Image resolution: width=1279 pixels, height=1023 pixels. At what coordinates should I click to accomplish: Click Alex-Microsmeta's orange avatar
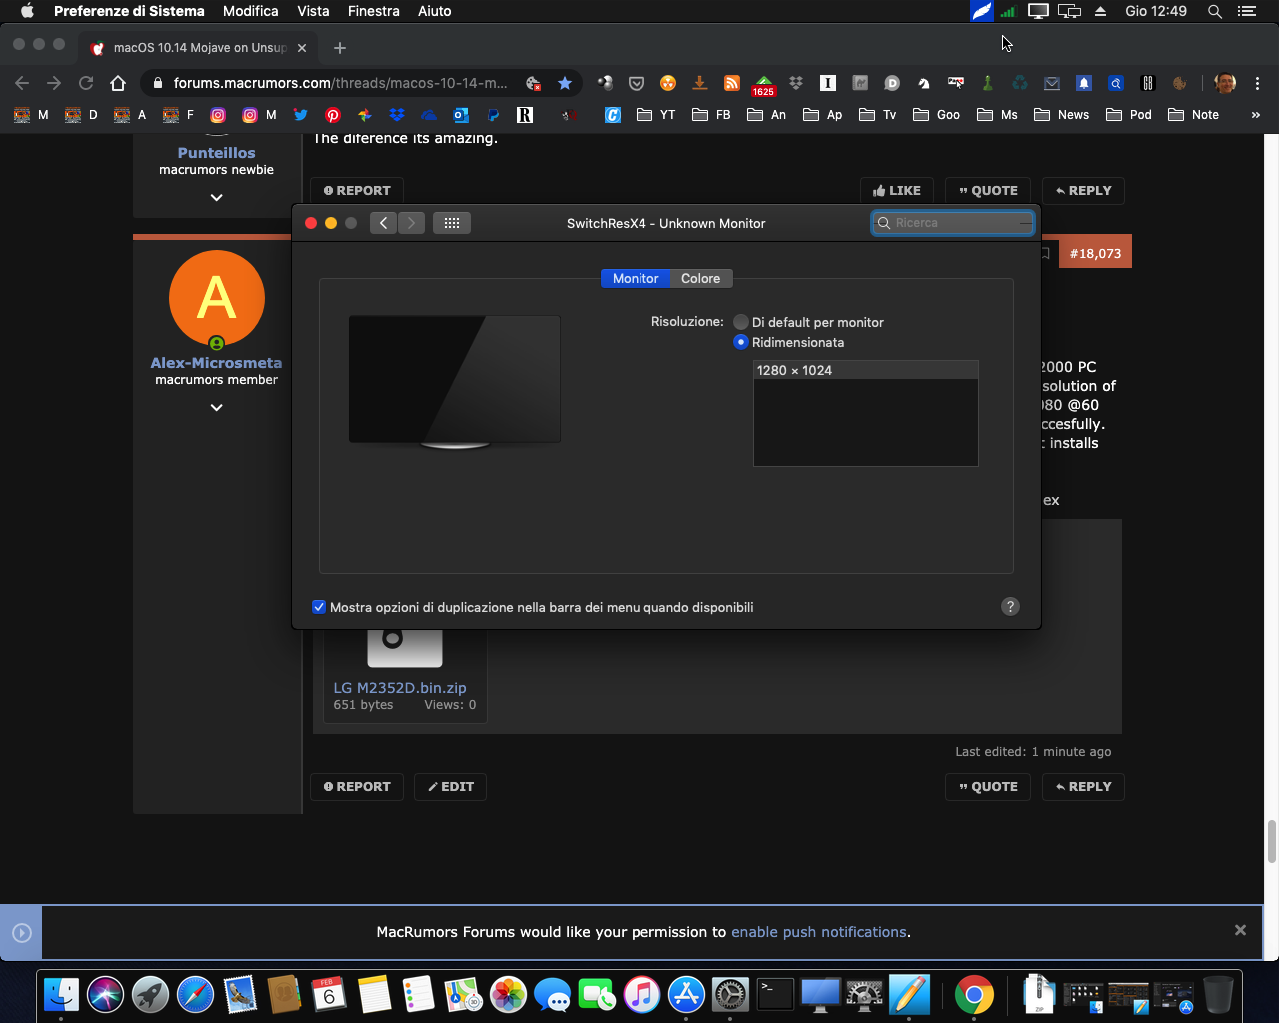tap(217, 298)
